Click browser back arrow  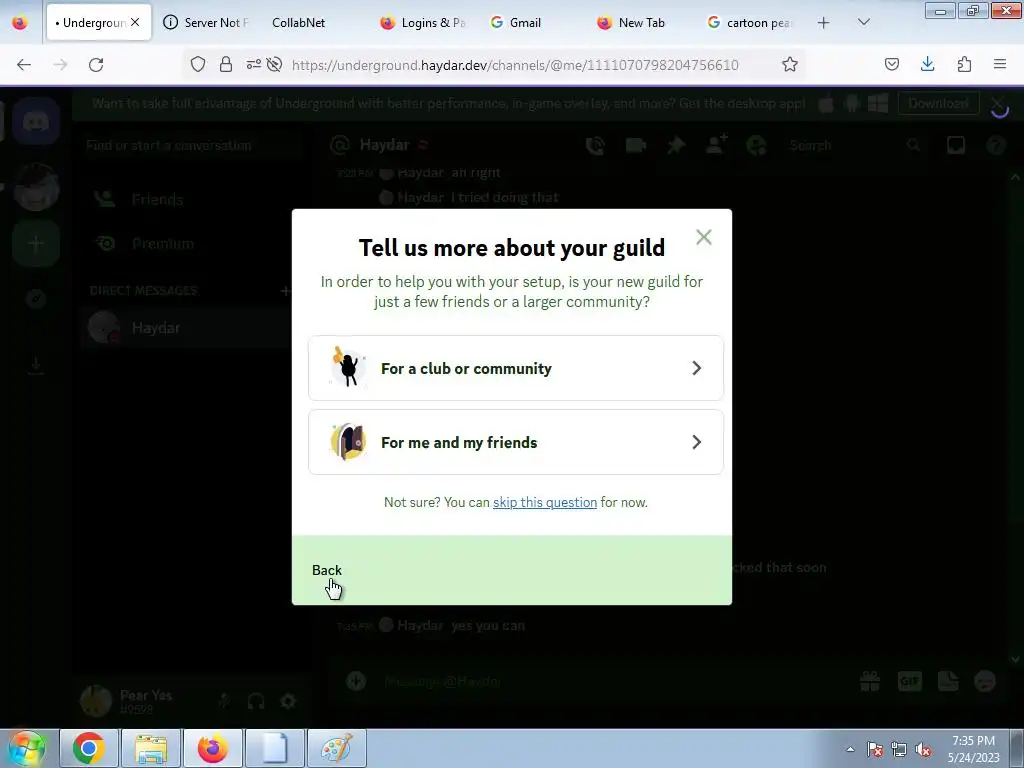point(24,65)
